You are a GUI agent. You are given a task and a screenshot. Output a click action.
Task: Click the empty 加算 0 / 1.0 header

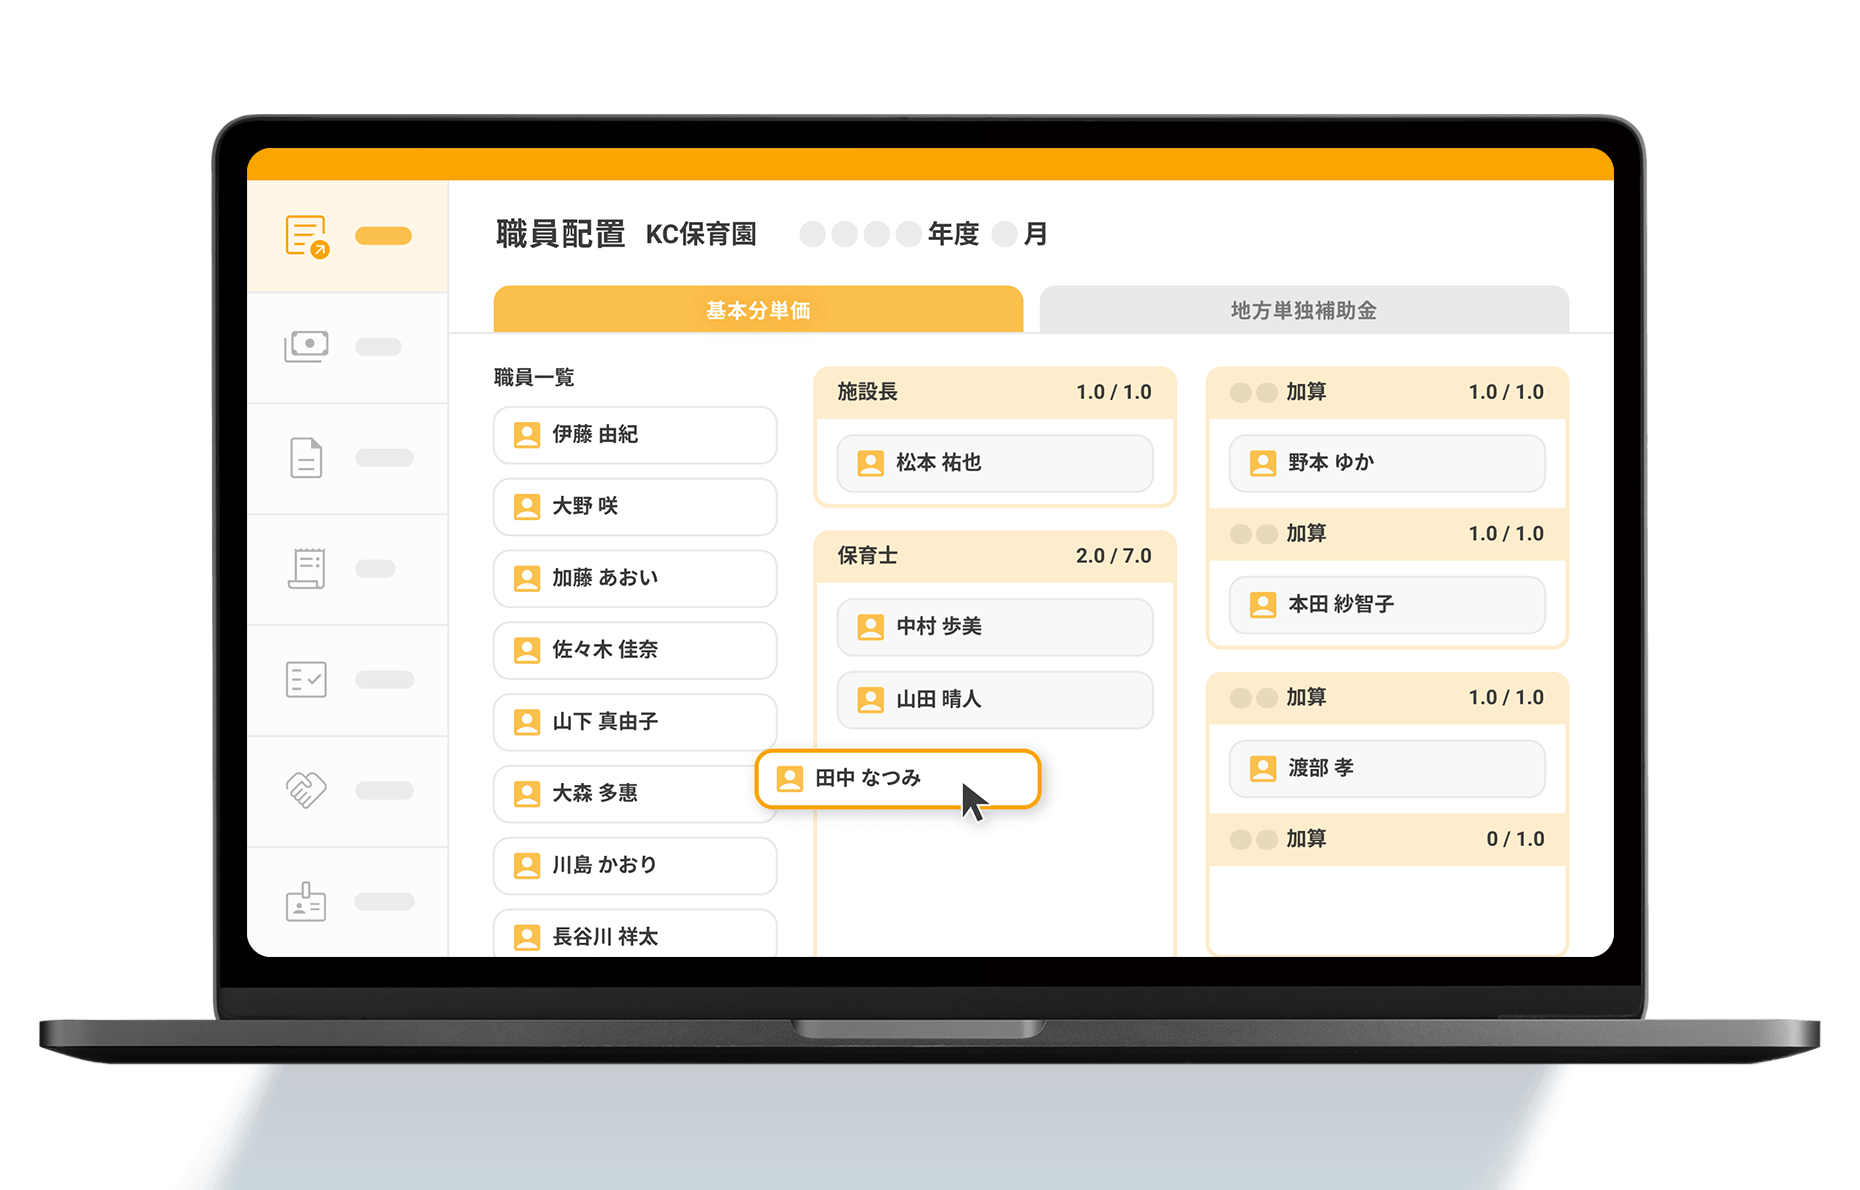pyautogui.click(x=1386, y=839)
